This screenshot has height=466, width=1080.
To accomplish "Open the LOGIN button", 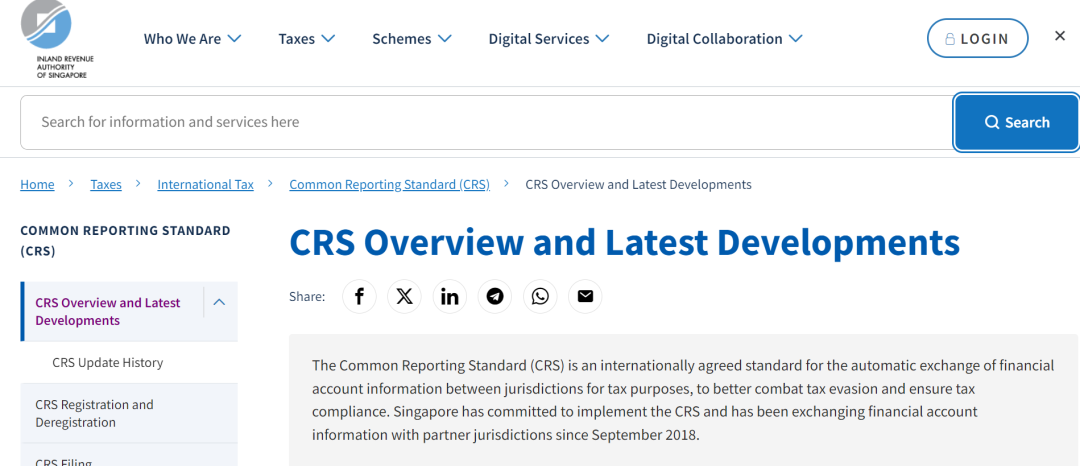I will tap(978, 39).
